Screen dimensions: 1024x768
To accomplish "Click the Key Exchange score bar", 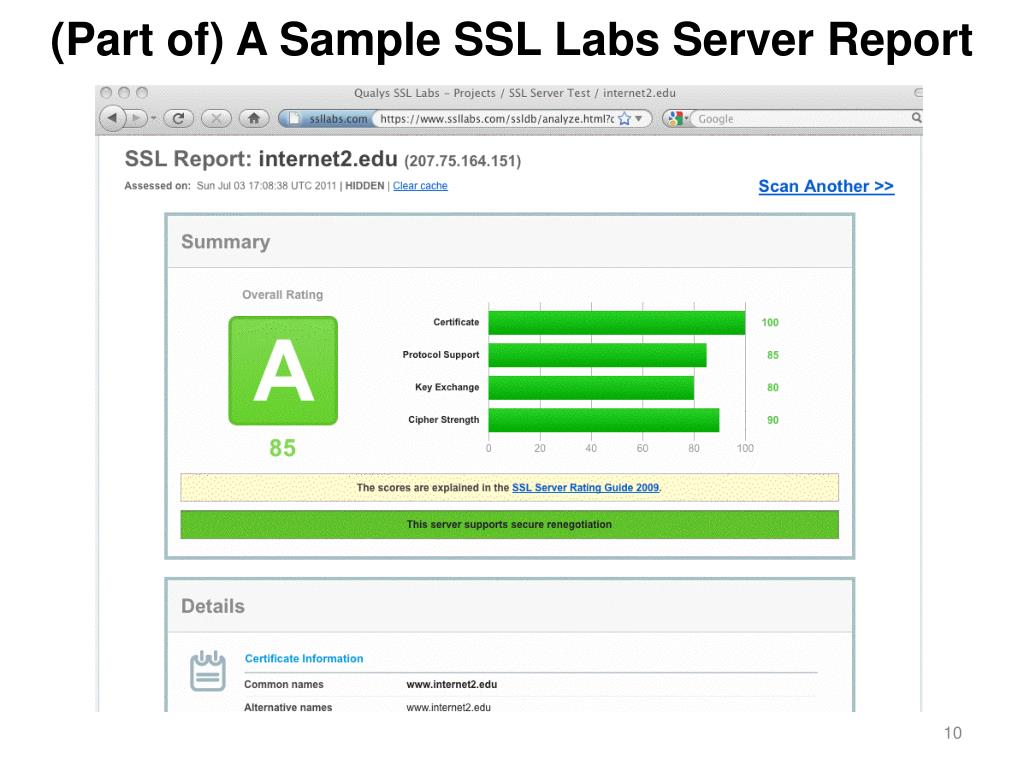I will (x=591, y=388).
